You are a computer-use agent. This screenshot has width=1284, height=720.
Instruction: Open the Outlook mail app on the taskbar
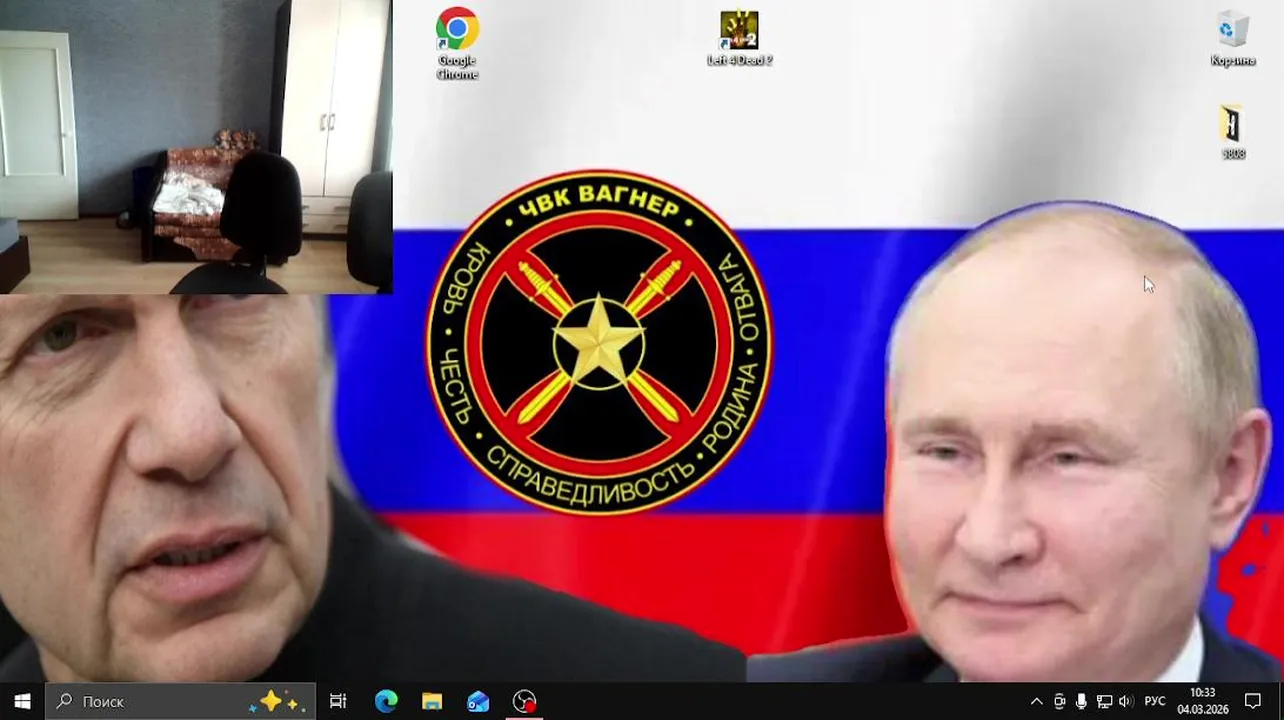pyautogui.click(x=478, y=701)
